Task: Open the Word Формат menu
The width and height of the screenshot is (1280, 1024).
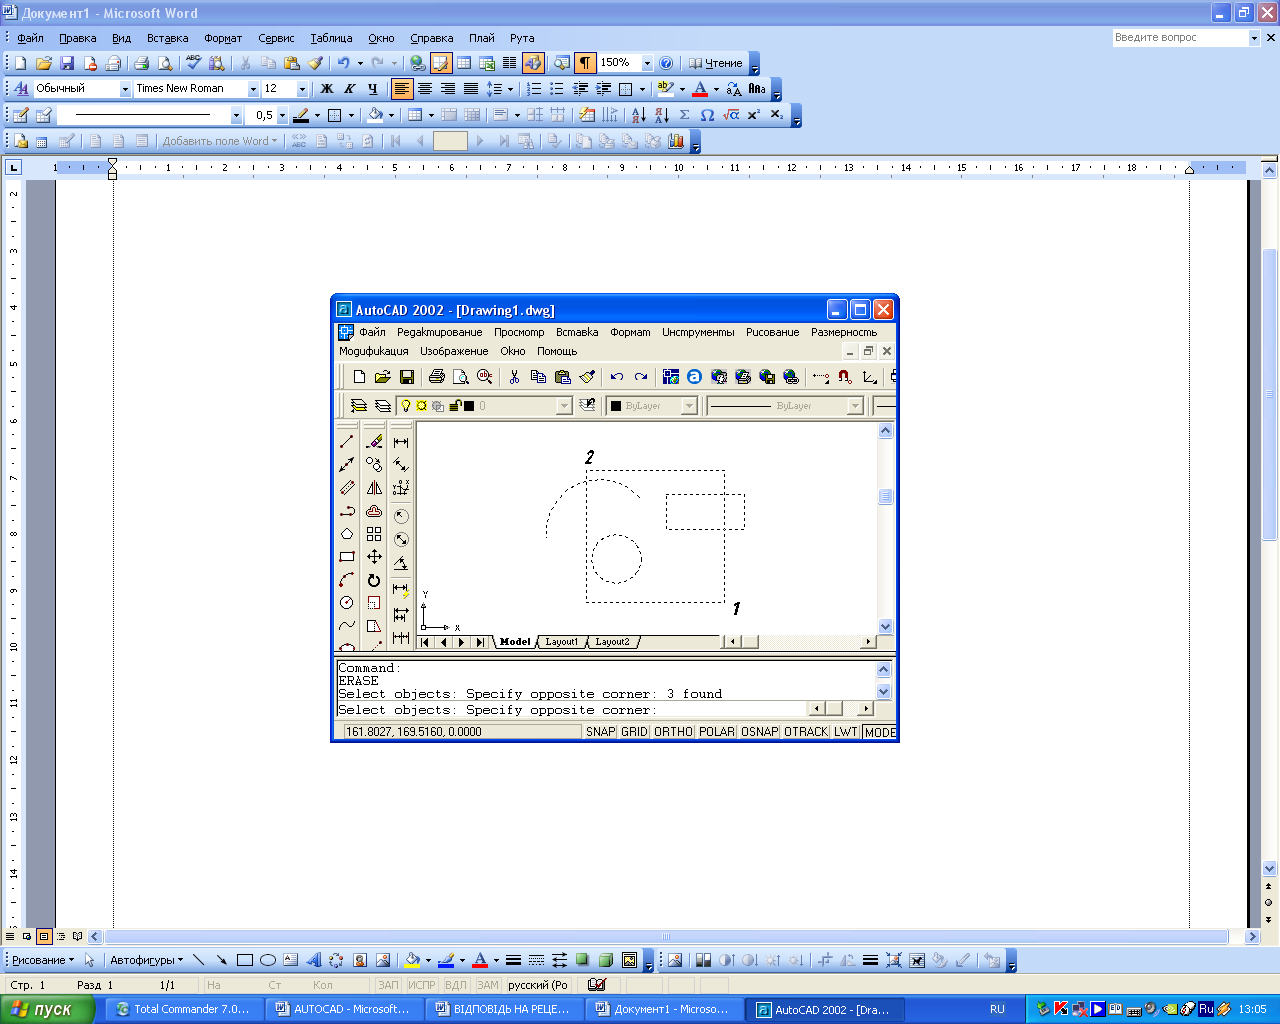Action: tap(223, 38)
